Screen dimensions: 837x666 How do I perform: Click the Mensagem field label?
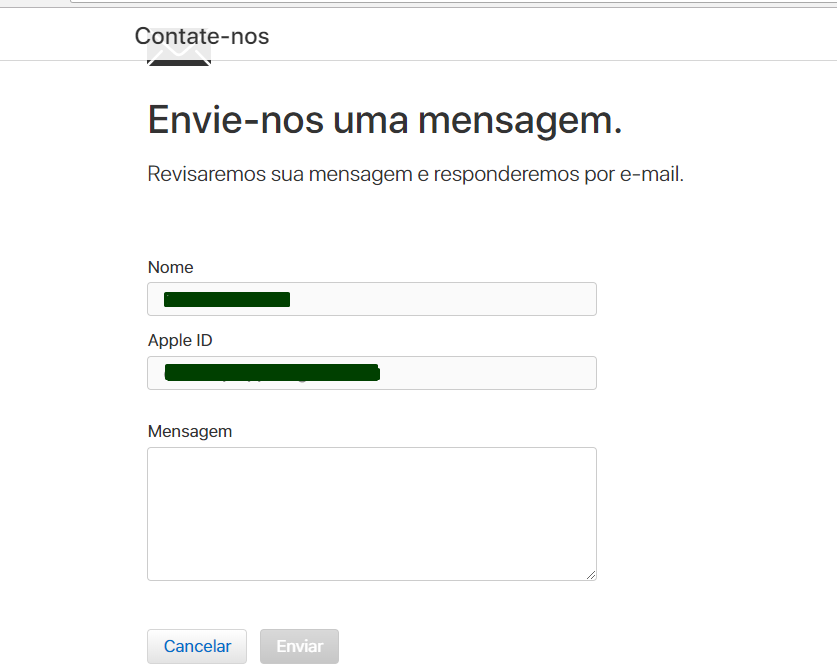pyautogui.click(x=189, y=431)
